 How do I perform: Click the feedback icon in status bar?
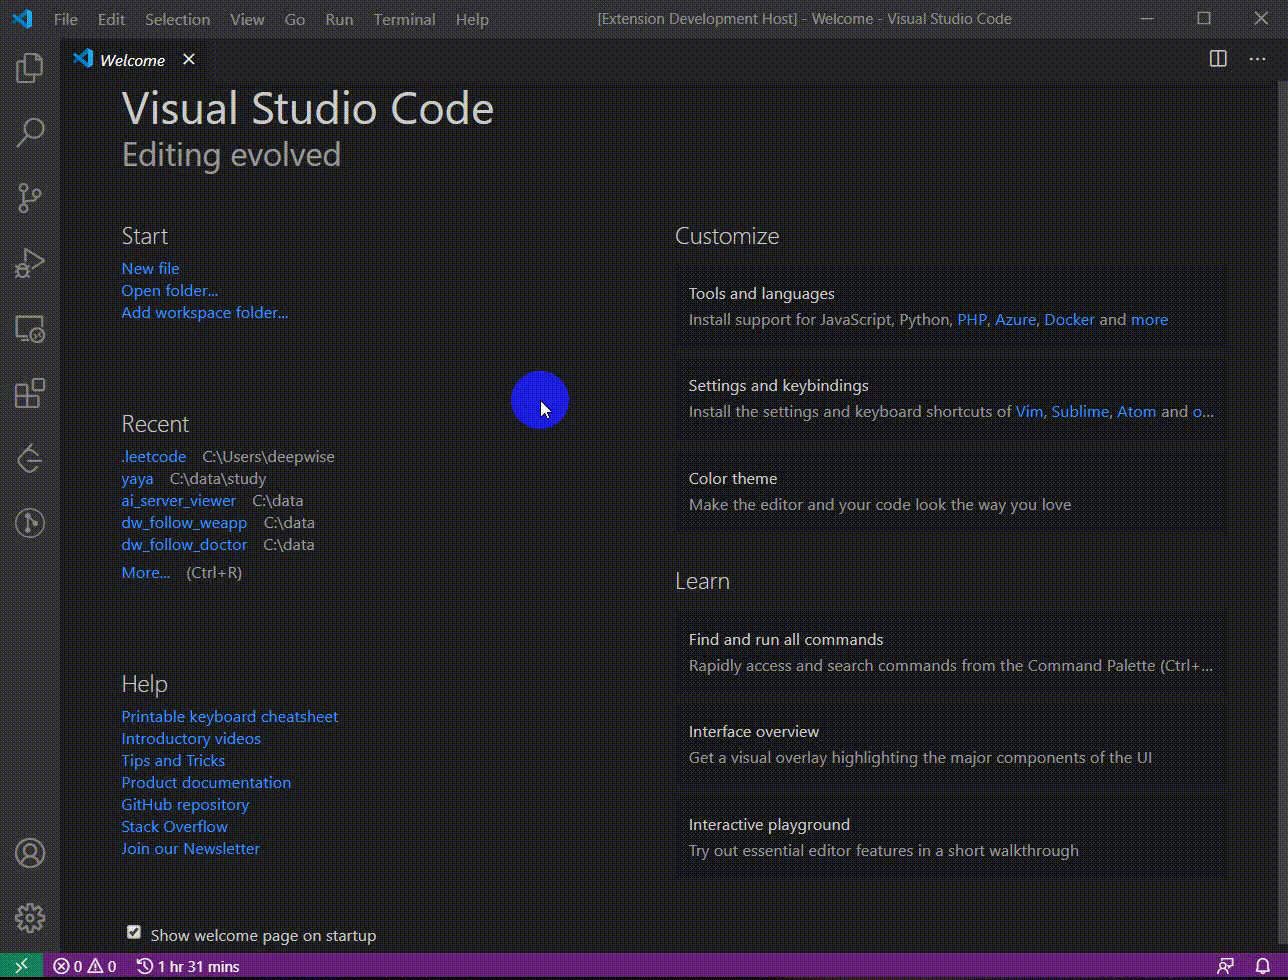(1225, 966)
